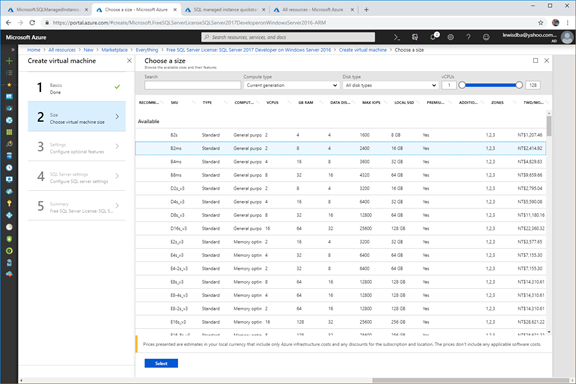
Task: Click the vCPUs maximum value box 128
Action: click(533, 85)
